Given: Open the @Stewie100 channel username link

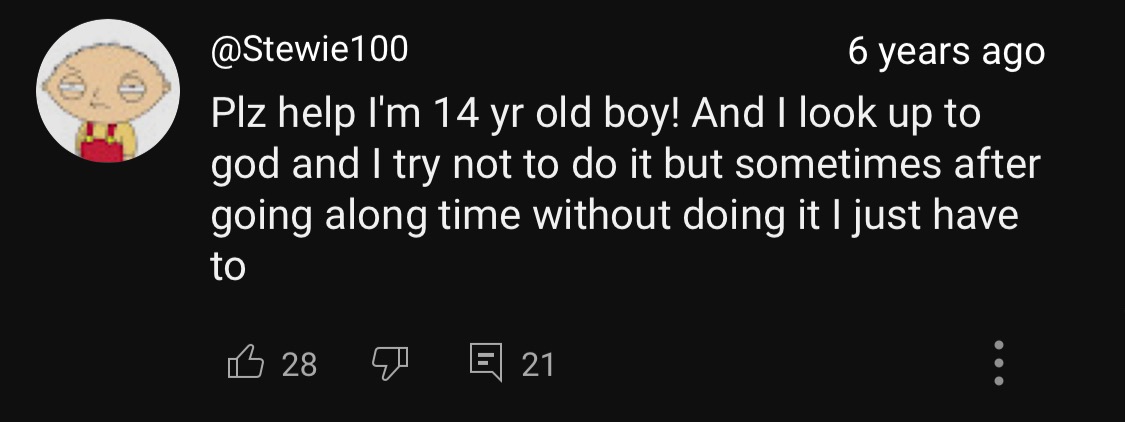Looking at the screenshot, I should pos(309,50).
